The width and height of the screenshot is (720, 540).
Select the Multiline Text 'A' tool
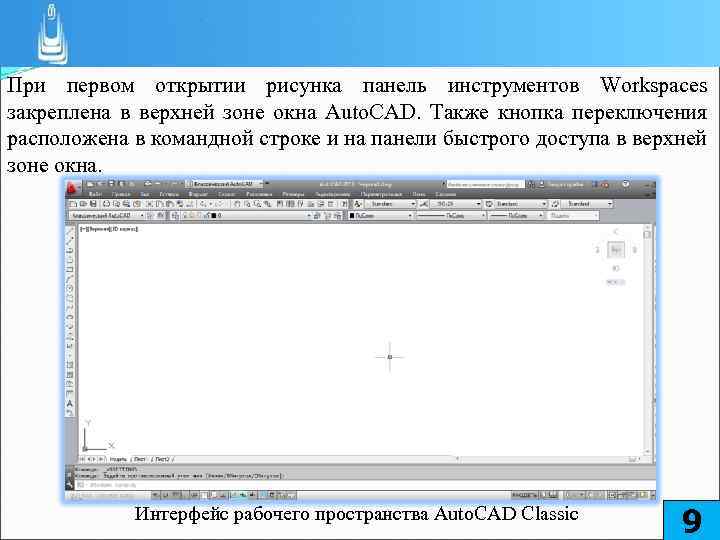[70, 403]
